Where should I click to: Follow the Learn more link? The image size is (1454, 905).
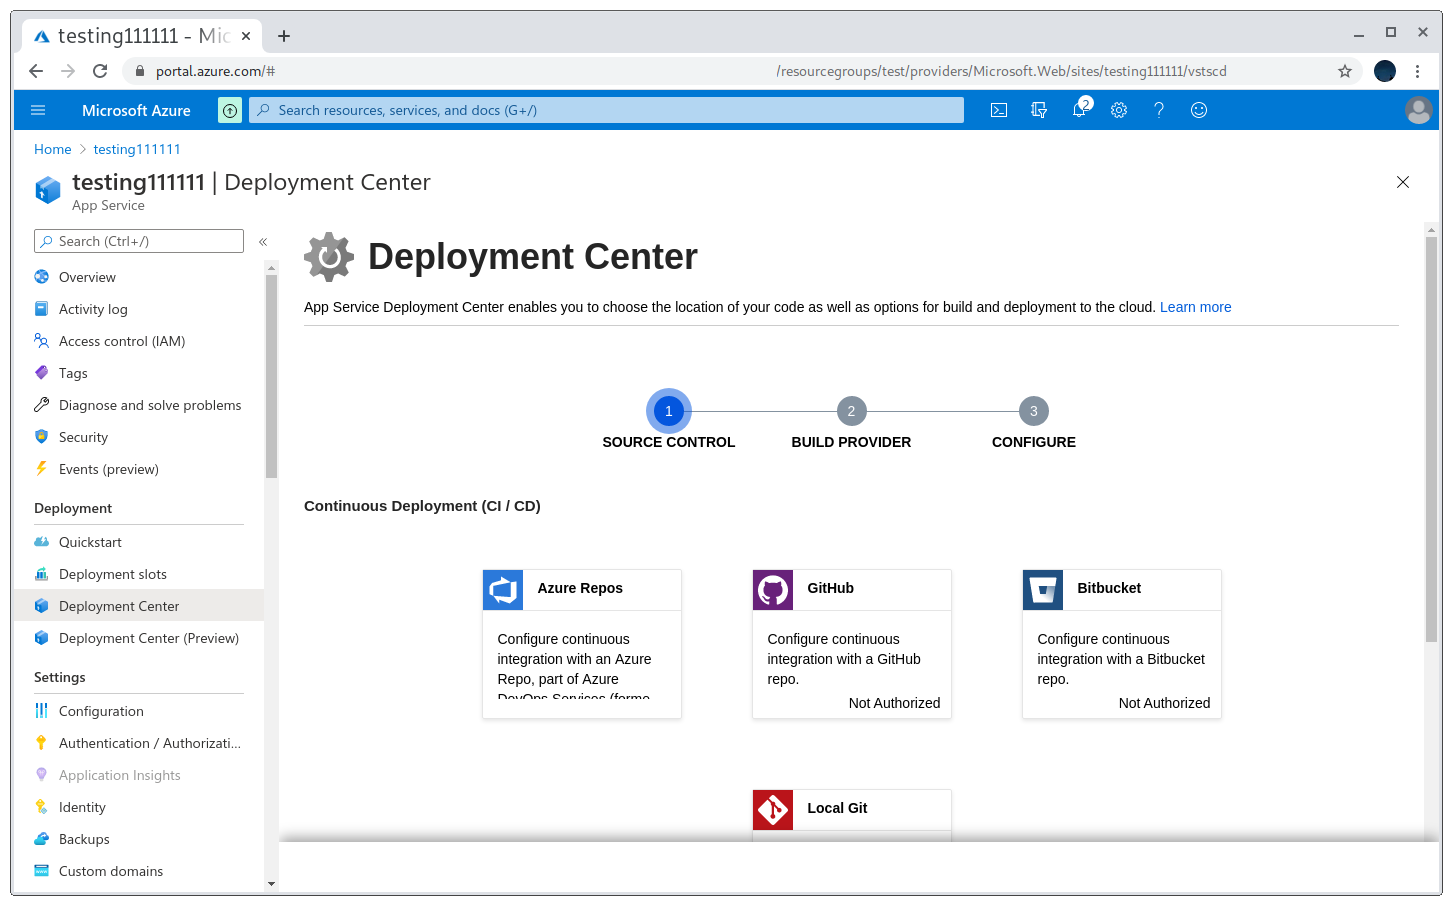click(1195, 307)
